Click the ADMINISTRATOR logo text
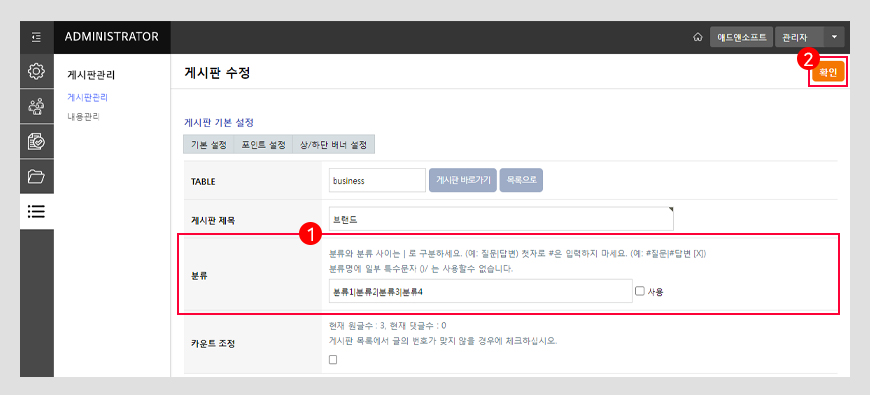870x395 pixels. 112,37
